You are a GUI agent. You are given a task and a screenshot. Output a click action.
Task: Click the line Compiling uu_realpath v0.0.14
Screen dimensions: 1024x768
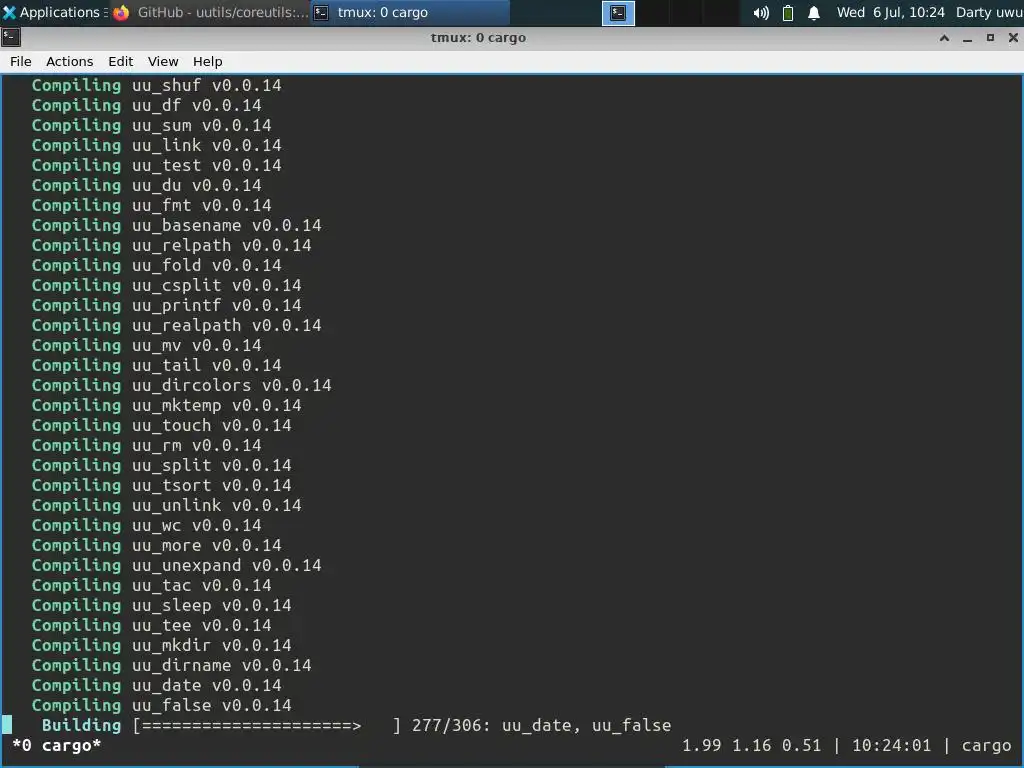pos(176,325)
